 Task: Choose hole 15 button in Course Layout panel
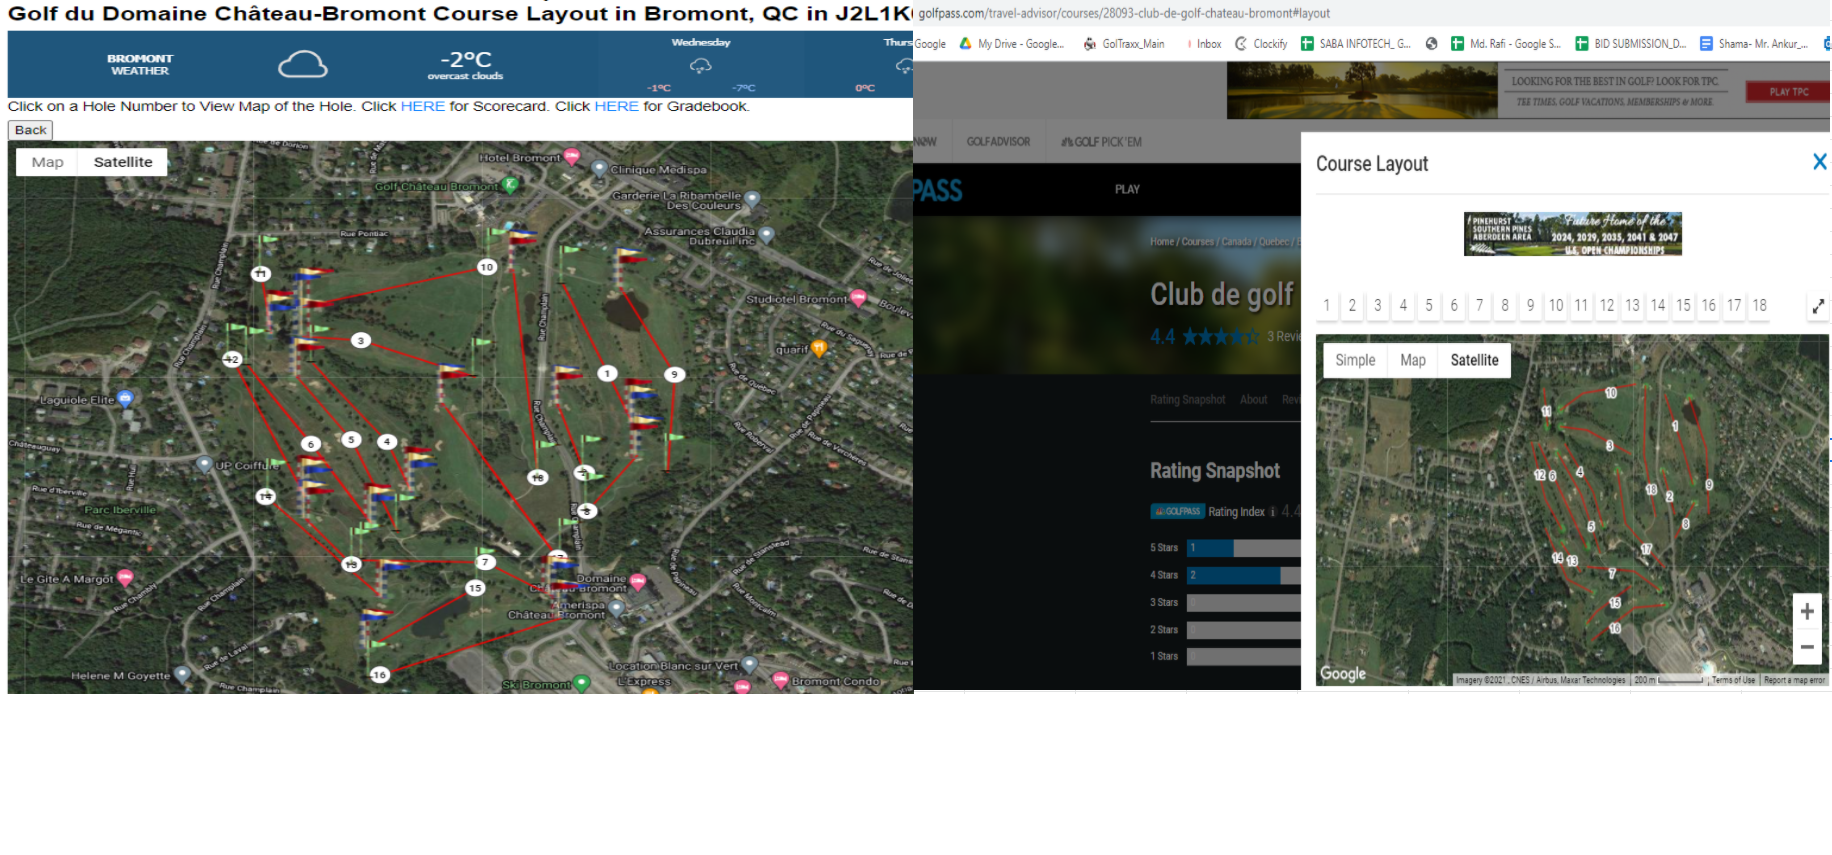1683,306
